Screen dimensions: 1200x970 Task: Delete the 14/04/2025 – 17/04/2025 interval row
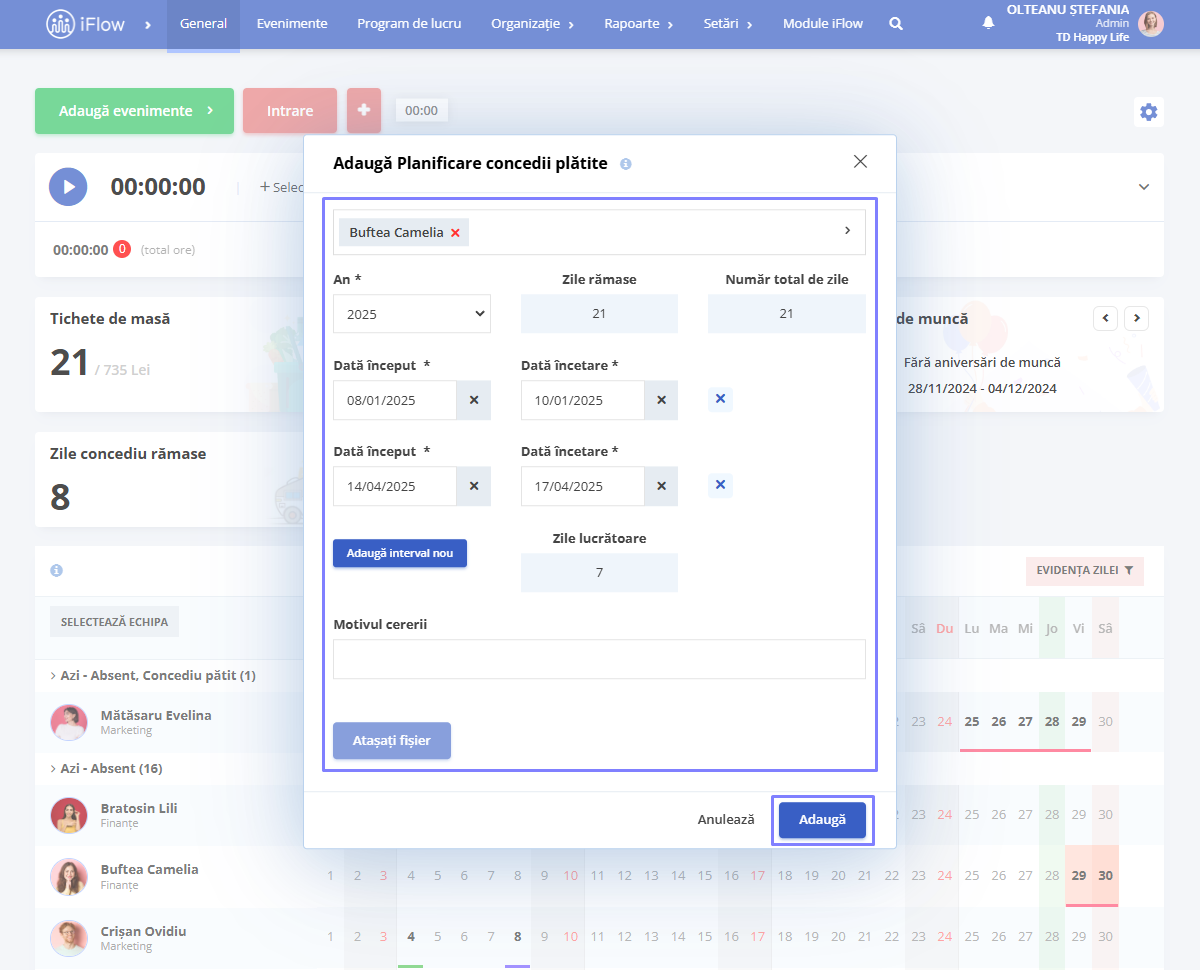(720, 486)
